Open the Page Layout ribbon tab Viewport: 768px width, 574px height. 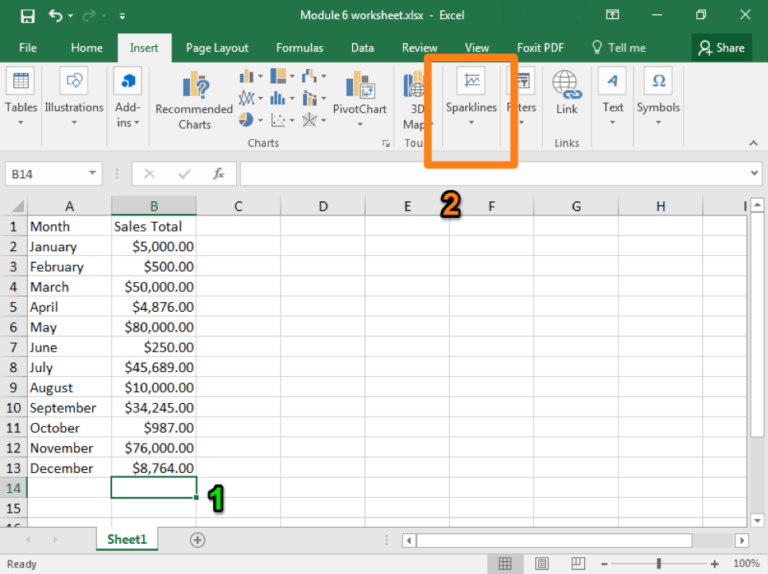pos(217,48)
